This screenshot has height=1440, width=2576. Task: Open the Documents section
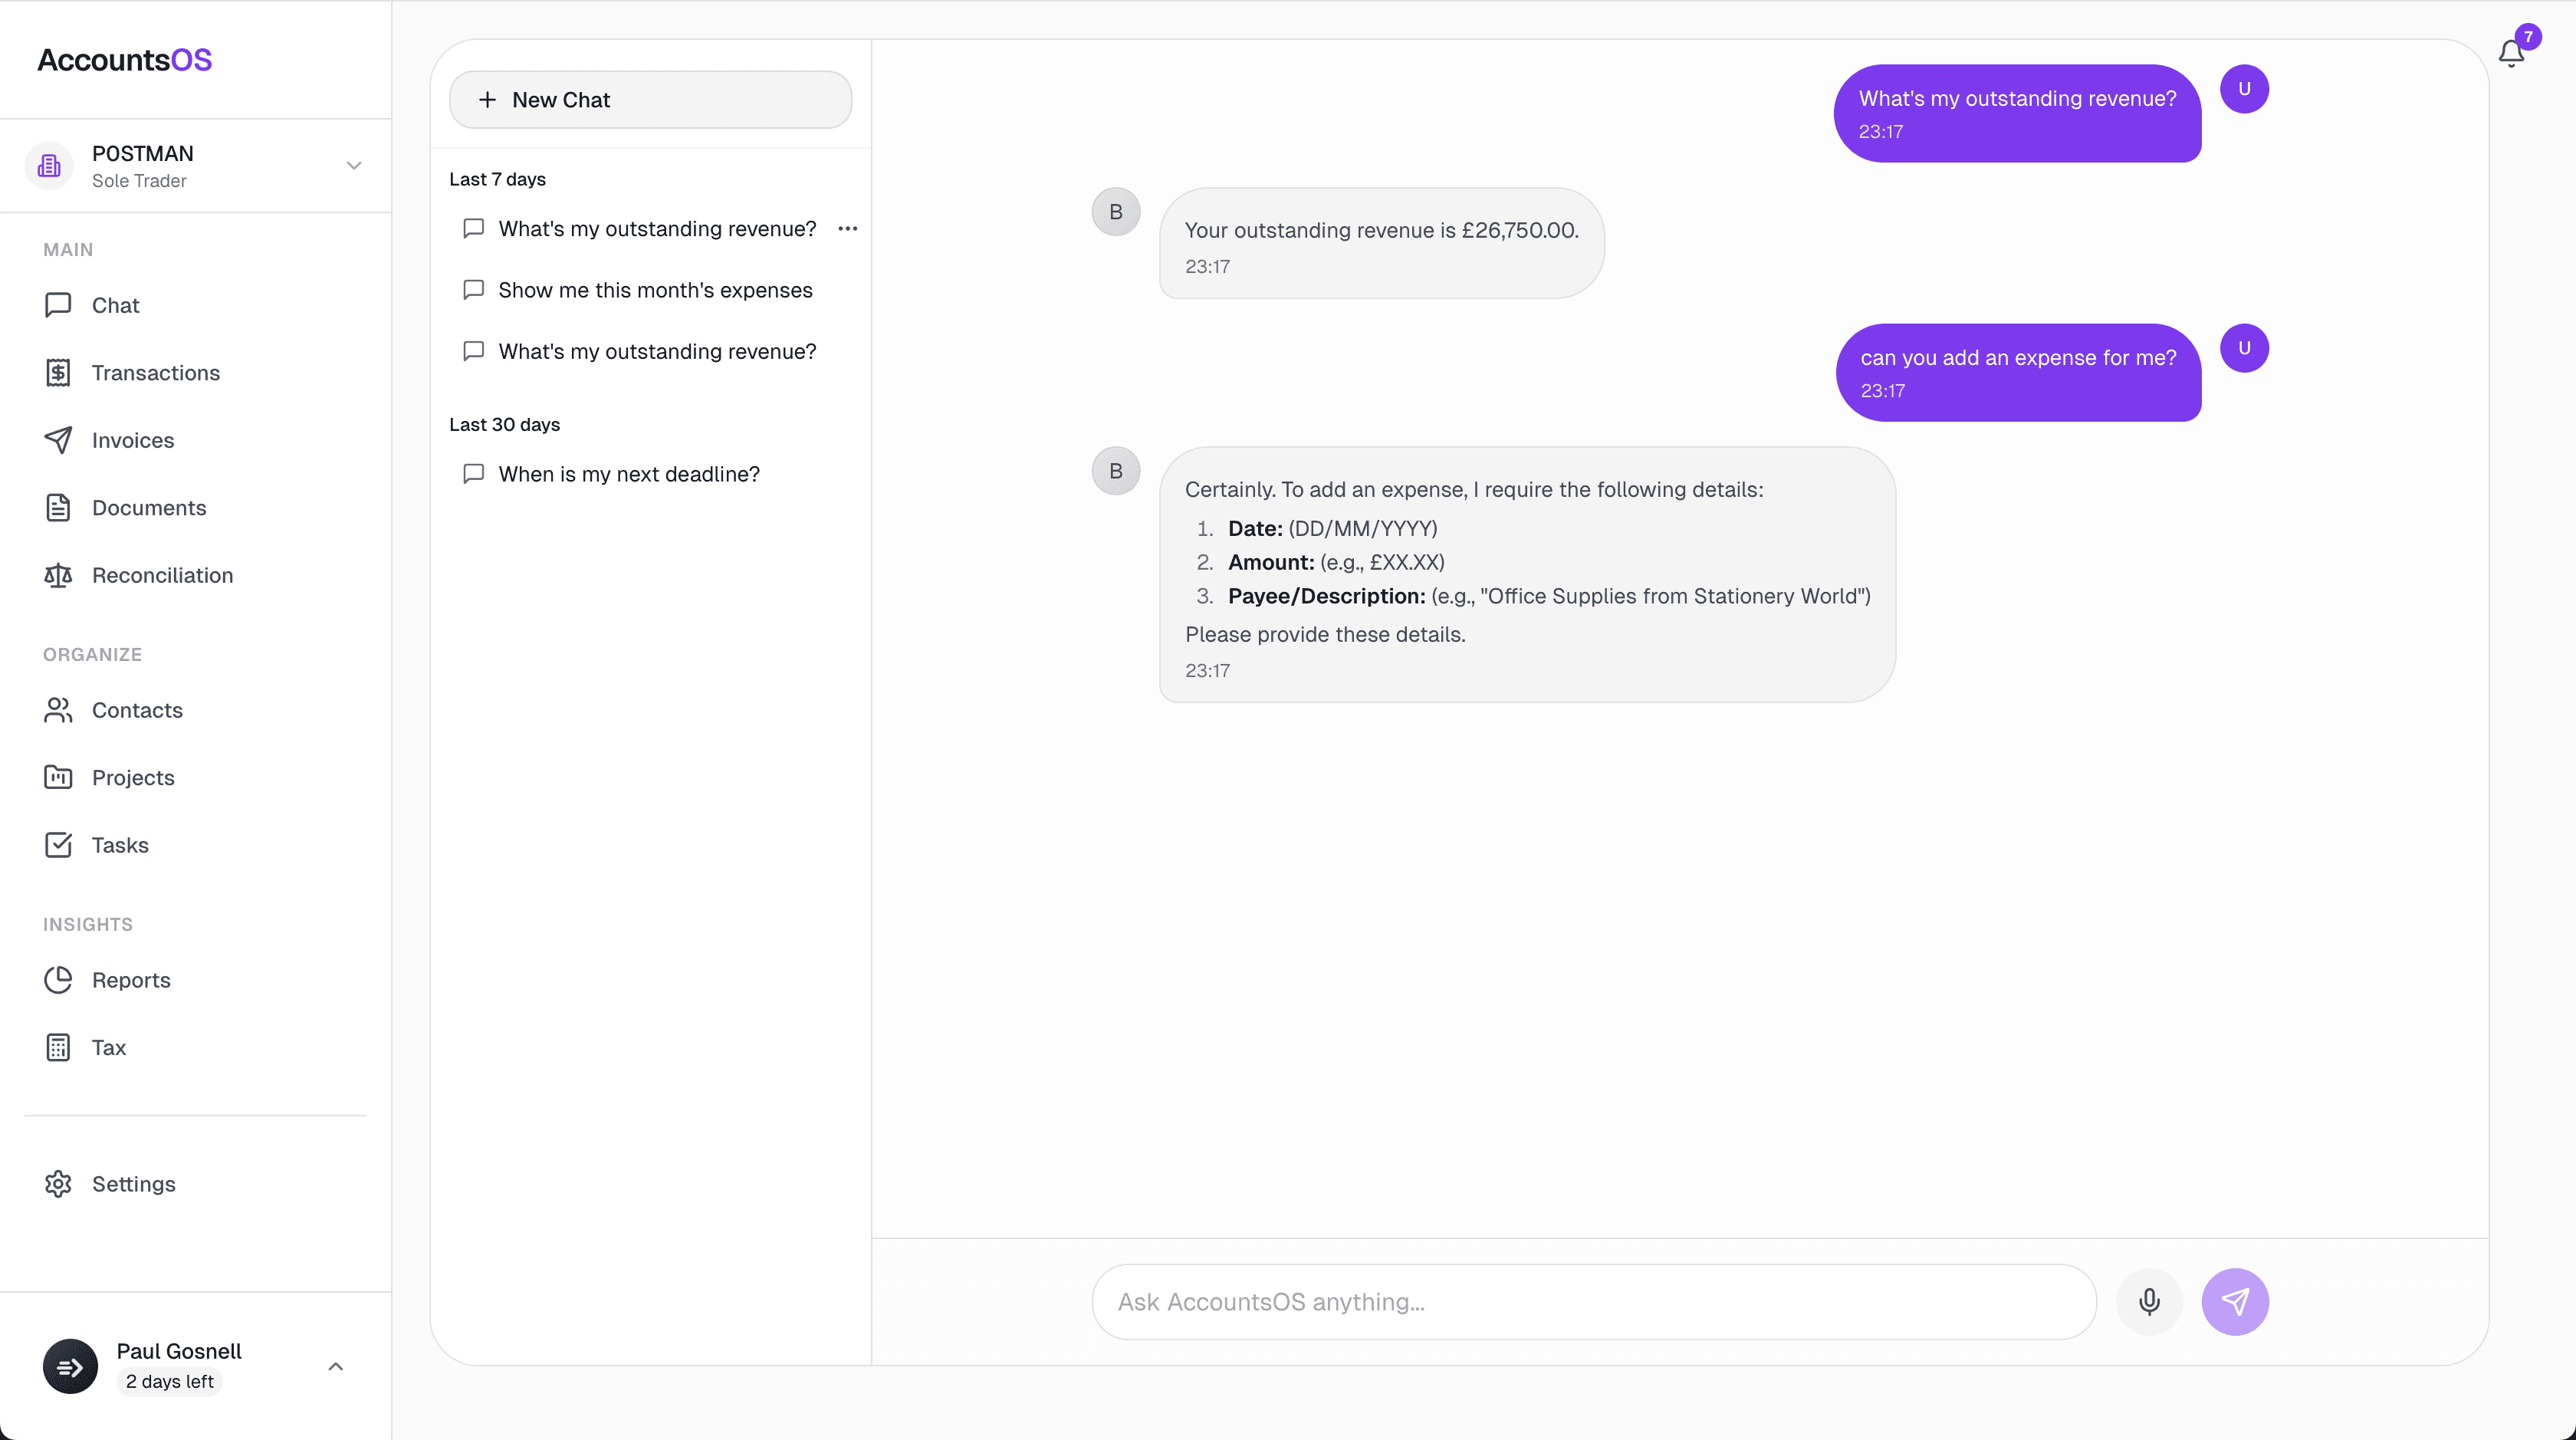pyautogui.click(x=150, y=508)
